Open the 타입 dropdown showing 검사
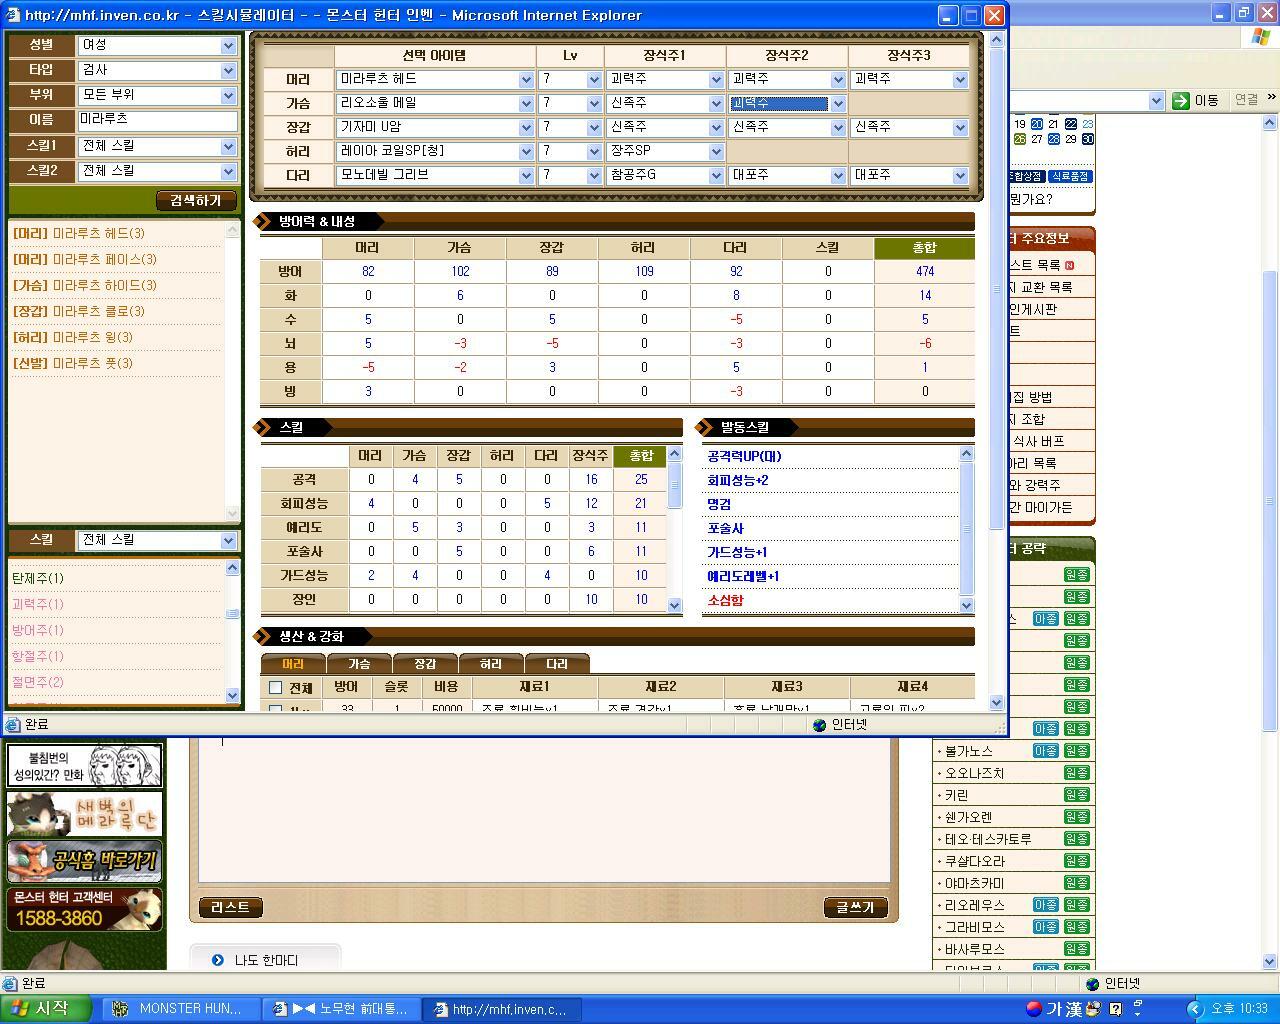Screen dimensions: 1280x1024 [x=157, y=70]
